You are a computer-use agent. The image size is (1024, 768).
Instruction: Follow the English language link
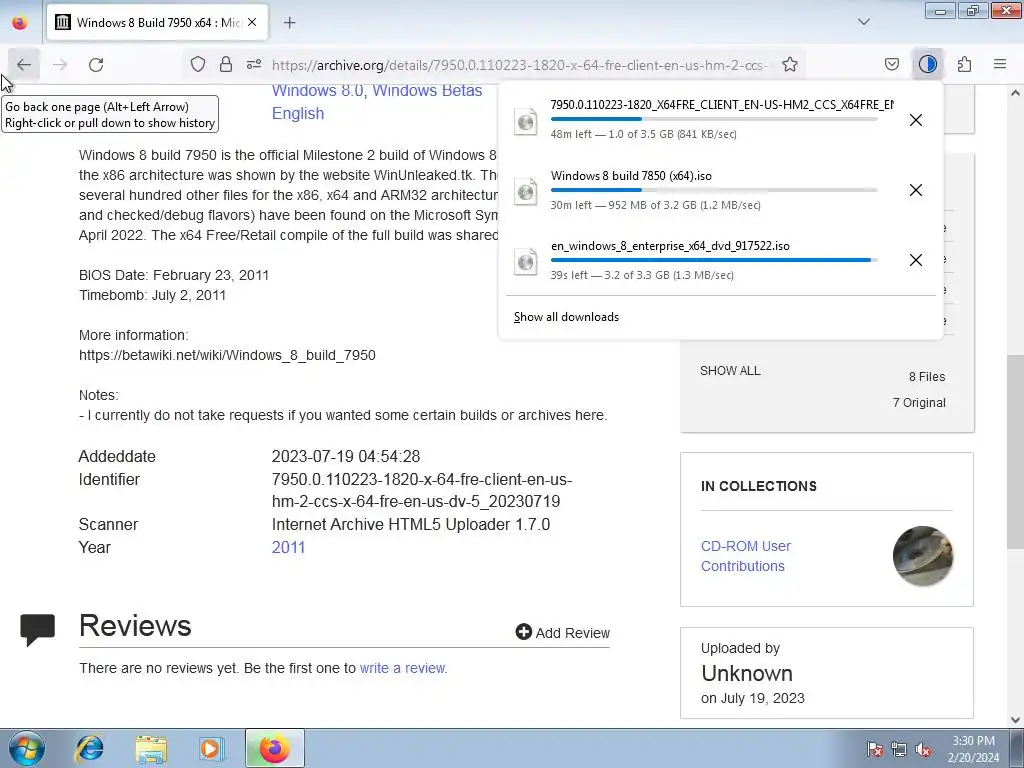point(298,114)
